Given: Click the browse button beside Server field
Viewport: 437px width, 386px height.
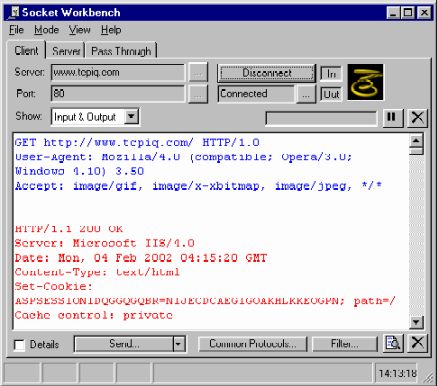Looking at the screenshot, I should (x=198, y=73).
